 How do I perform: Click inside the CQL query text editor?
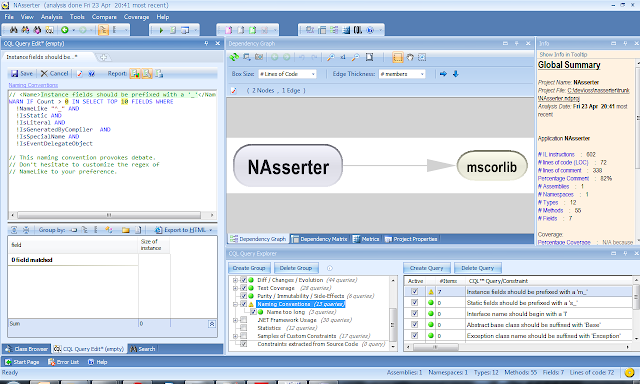[x=113, y=151]
